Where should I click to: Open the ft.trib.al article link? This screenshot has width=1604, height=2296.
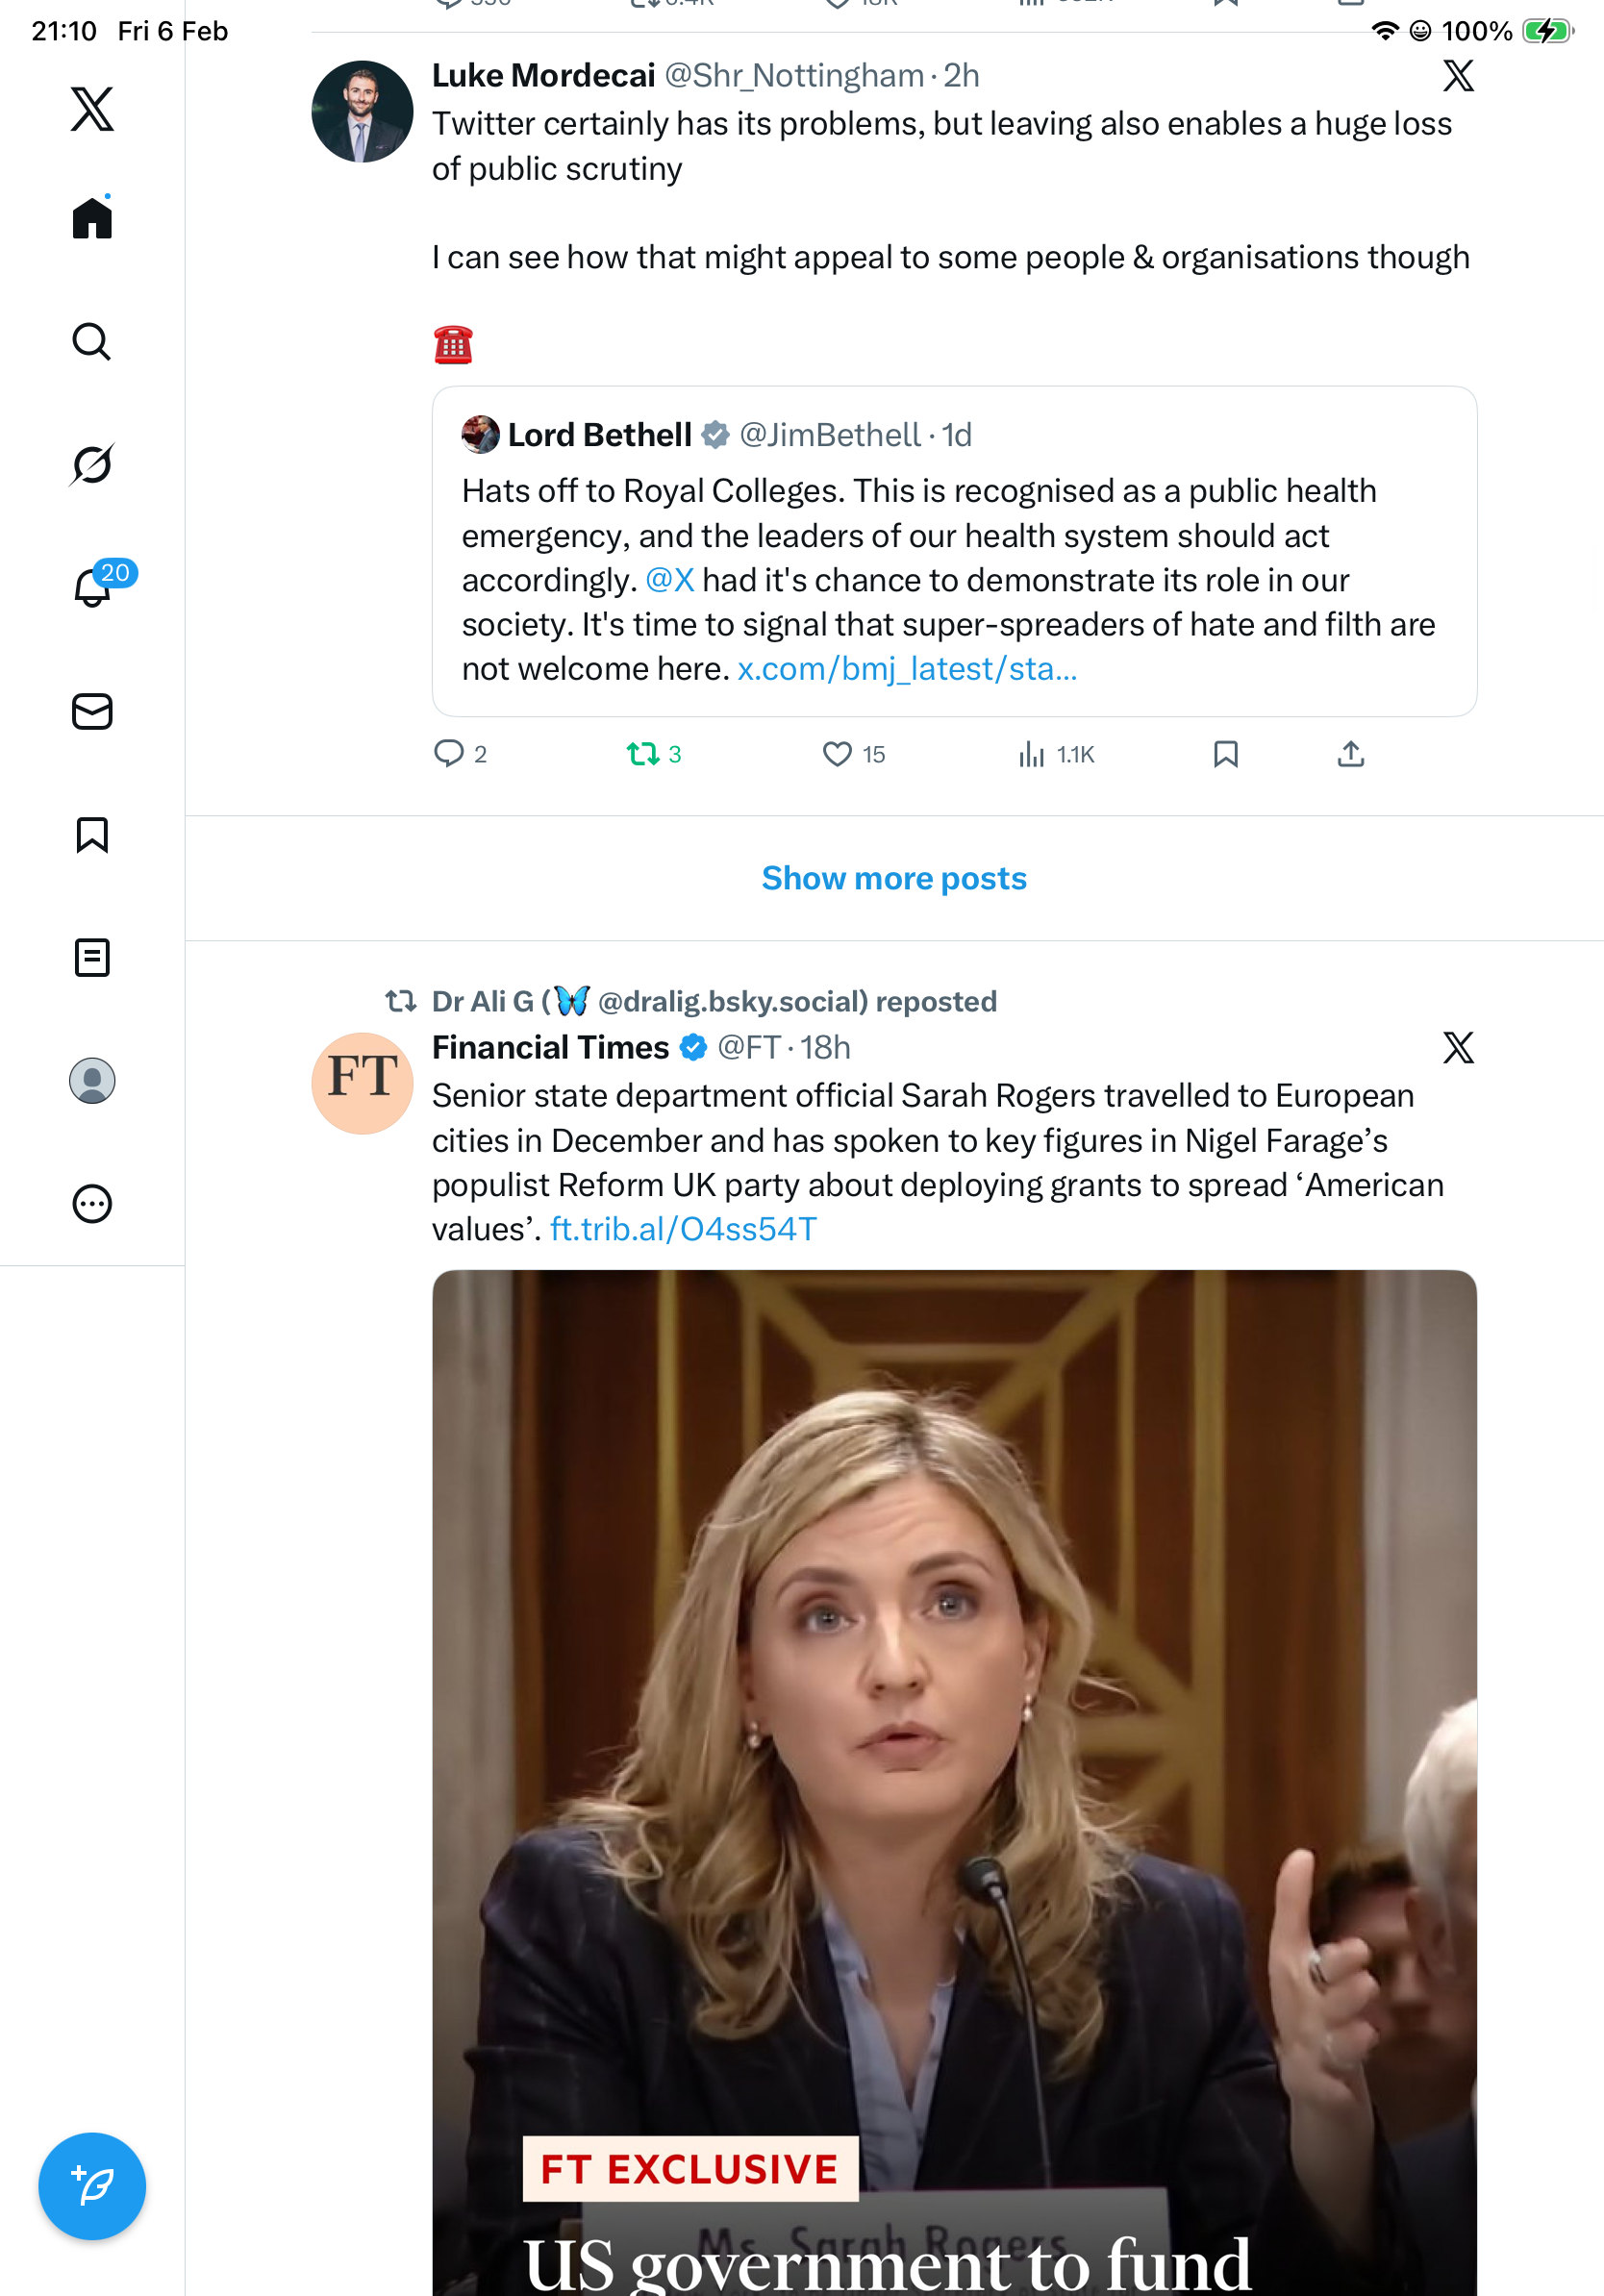click(x=683, y=1229)
